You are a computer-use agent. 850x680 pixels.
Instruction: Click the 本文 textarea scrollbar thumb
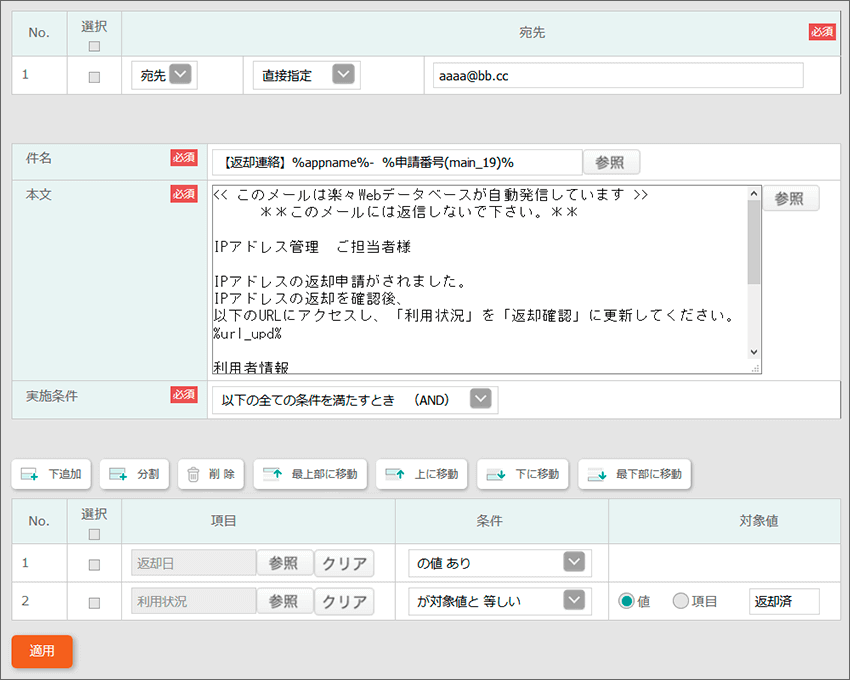(754, 242)
